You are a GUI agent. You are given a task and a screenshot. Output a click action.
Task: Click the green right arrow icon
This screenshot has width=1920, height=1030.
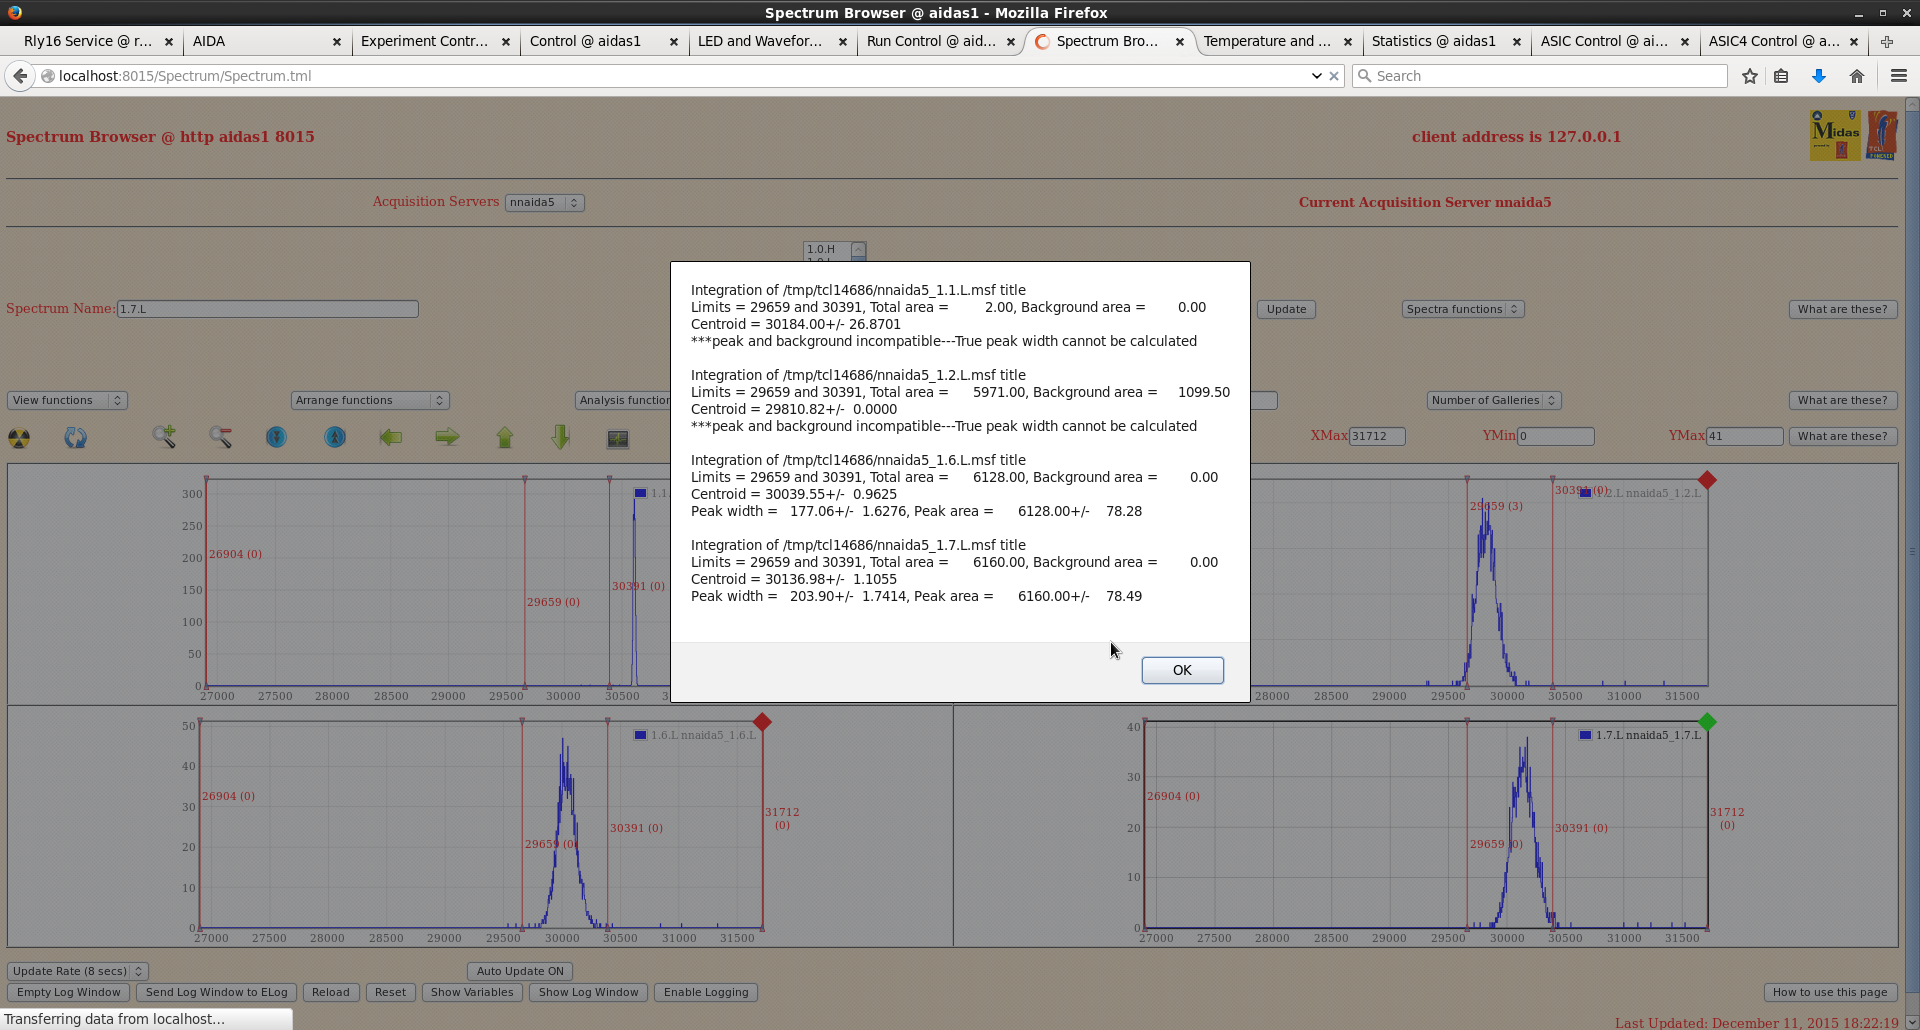(447, 437)
